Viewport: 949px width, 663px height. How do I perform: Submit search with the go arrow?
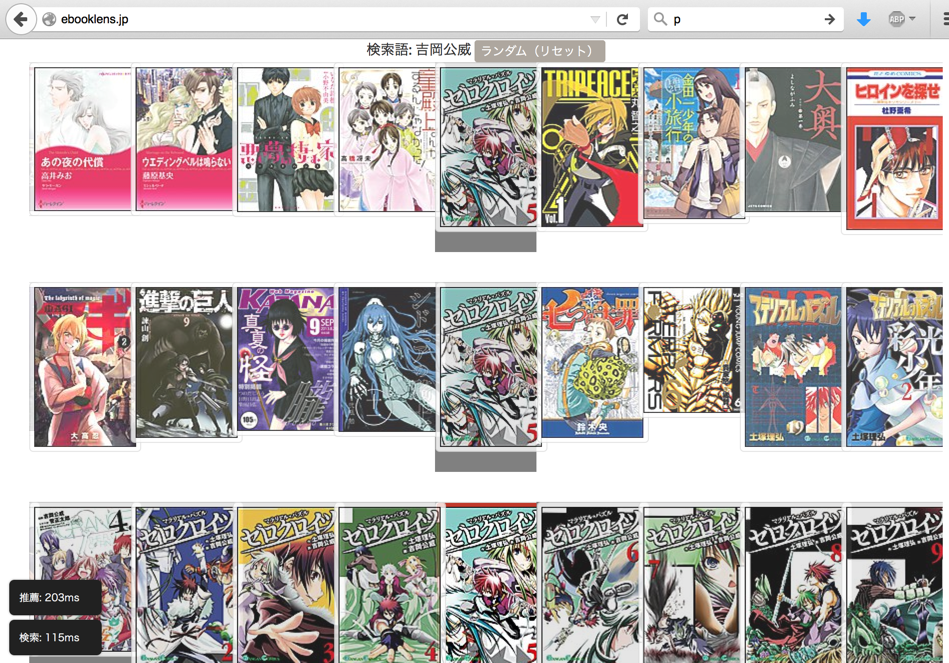829,19
